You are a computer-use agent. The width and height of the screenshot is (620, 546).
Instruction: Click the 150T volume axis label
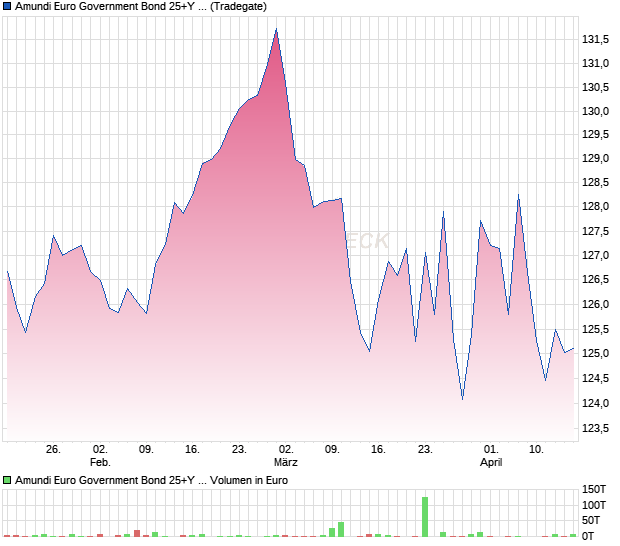click(594, 489)
